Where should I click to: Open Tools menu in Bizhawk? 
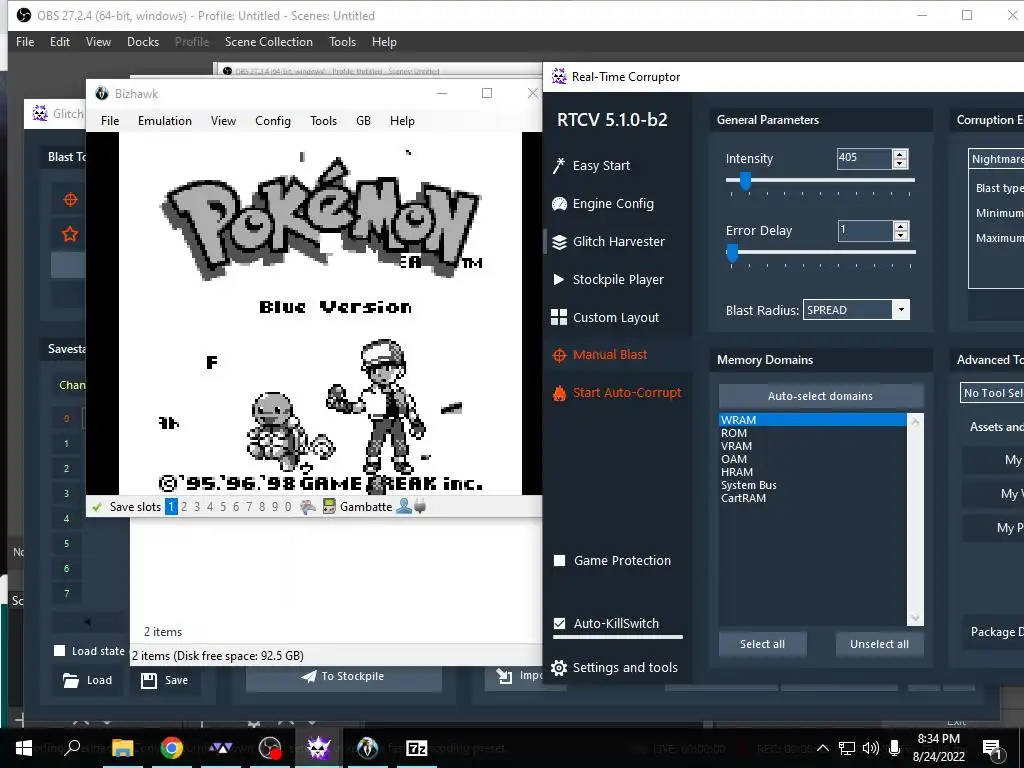pos(323,121)
